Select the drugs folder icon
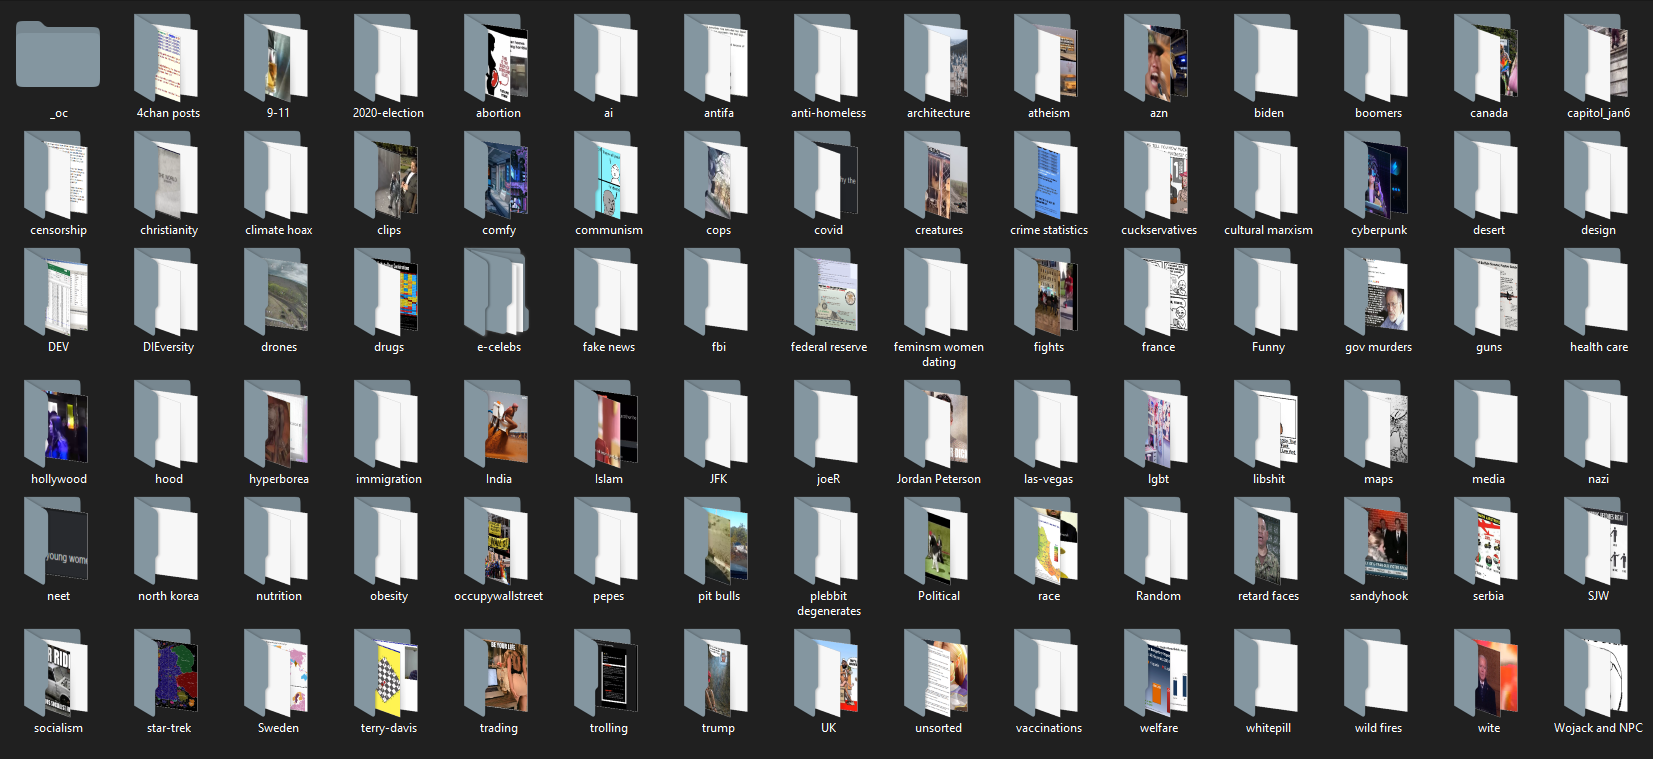 (387, 292)
